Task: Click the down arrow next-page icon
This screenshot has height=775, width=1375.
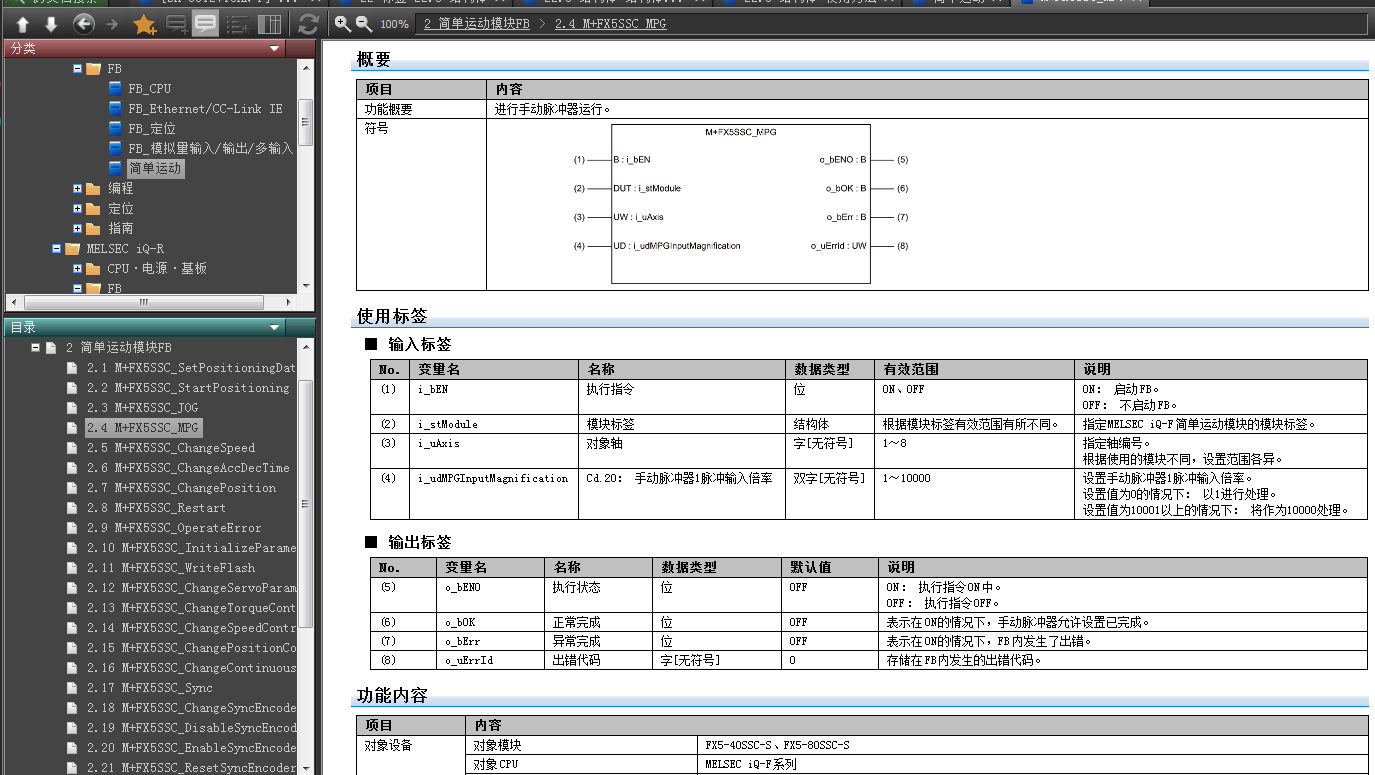Action: coord(51,24)
